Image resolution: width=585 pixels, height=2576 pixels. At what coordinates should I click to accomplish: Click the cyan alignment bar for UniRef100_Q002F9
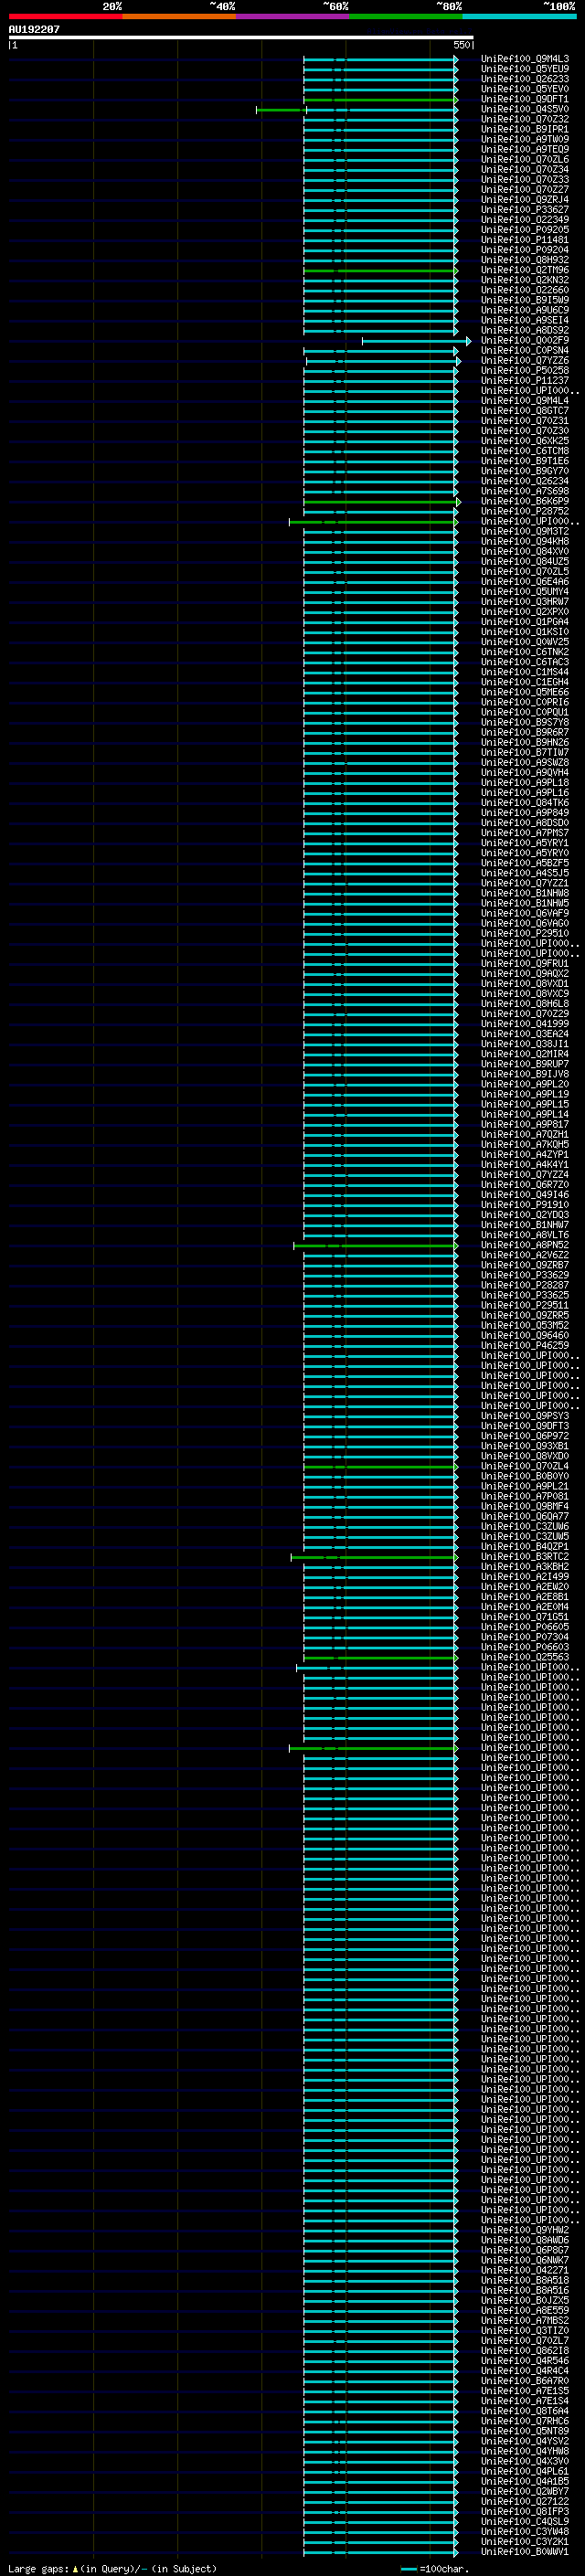416,341
